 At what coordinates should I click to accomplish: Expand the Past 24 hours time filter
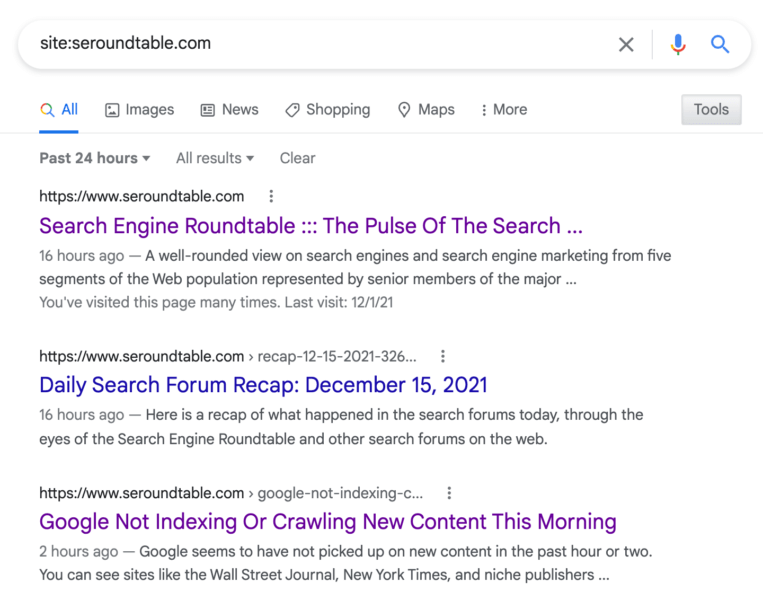tap(95, 158)
